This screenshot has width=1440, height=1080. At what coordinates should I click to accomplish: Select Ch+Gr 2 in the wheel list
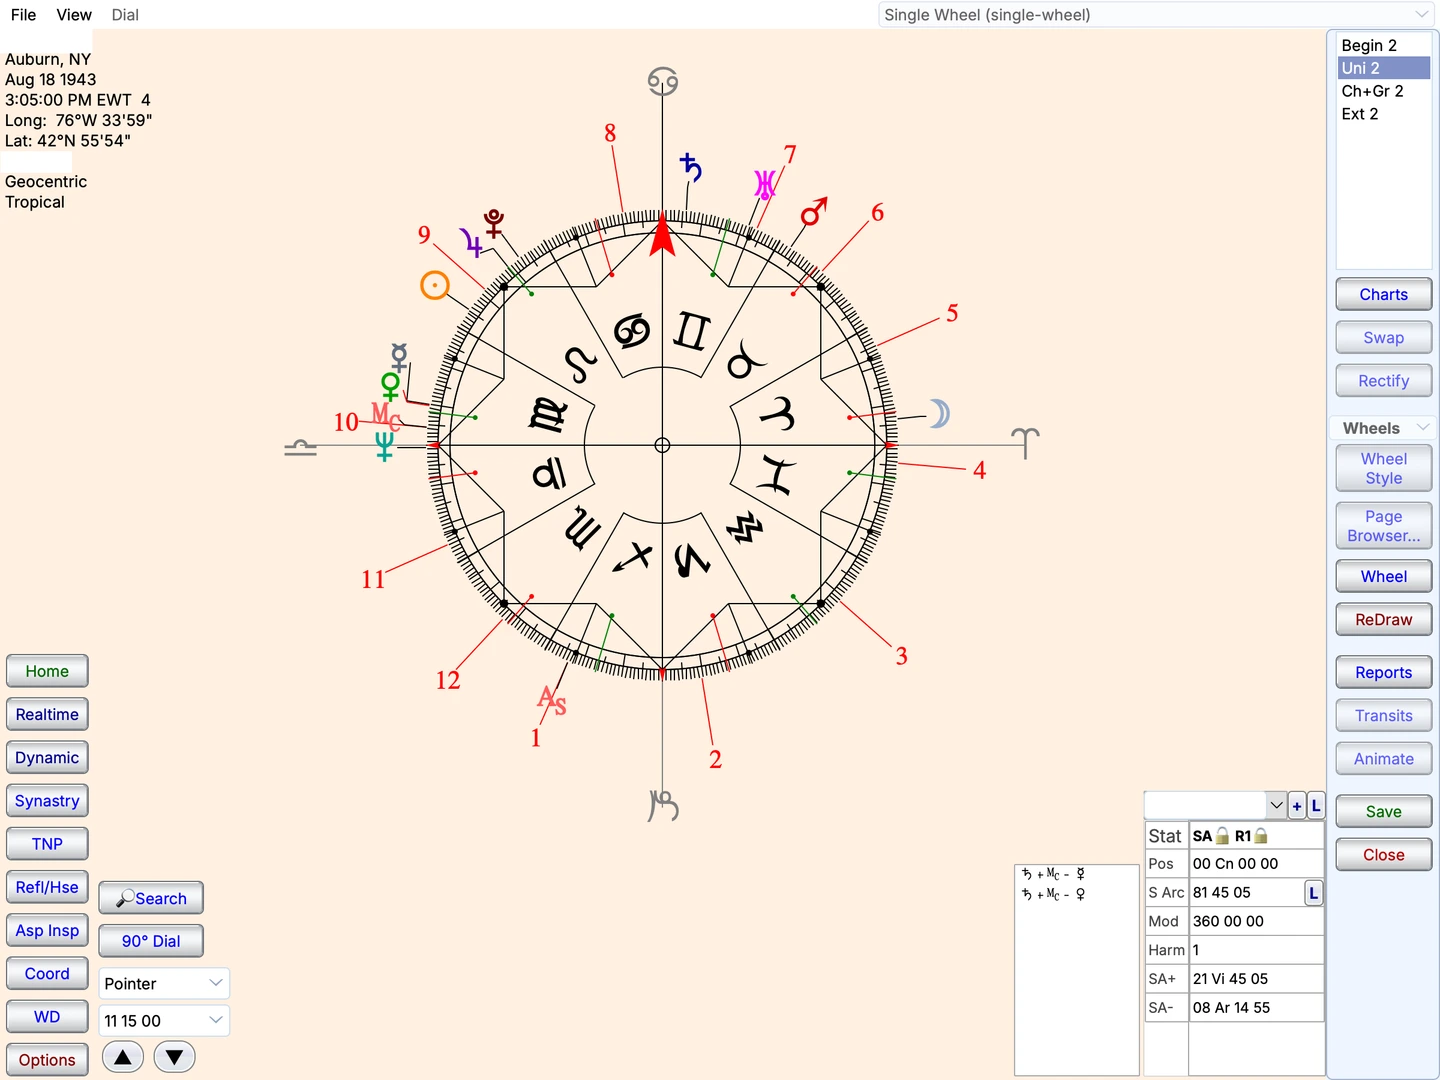(x=1383, y=91)
